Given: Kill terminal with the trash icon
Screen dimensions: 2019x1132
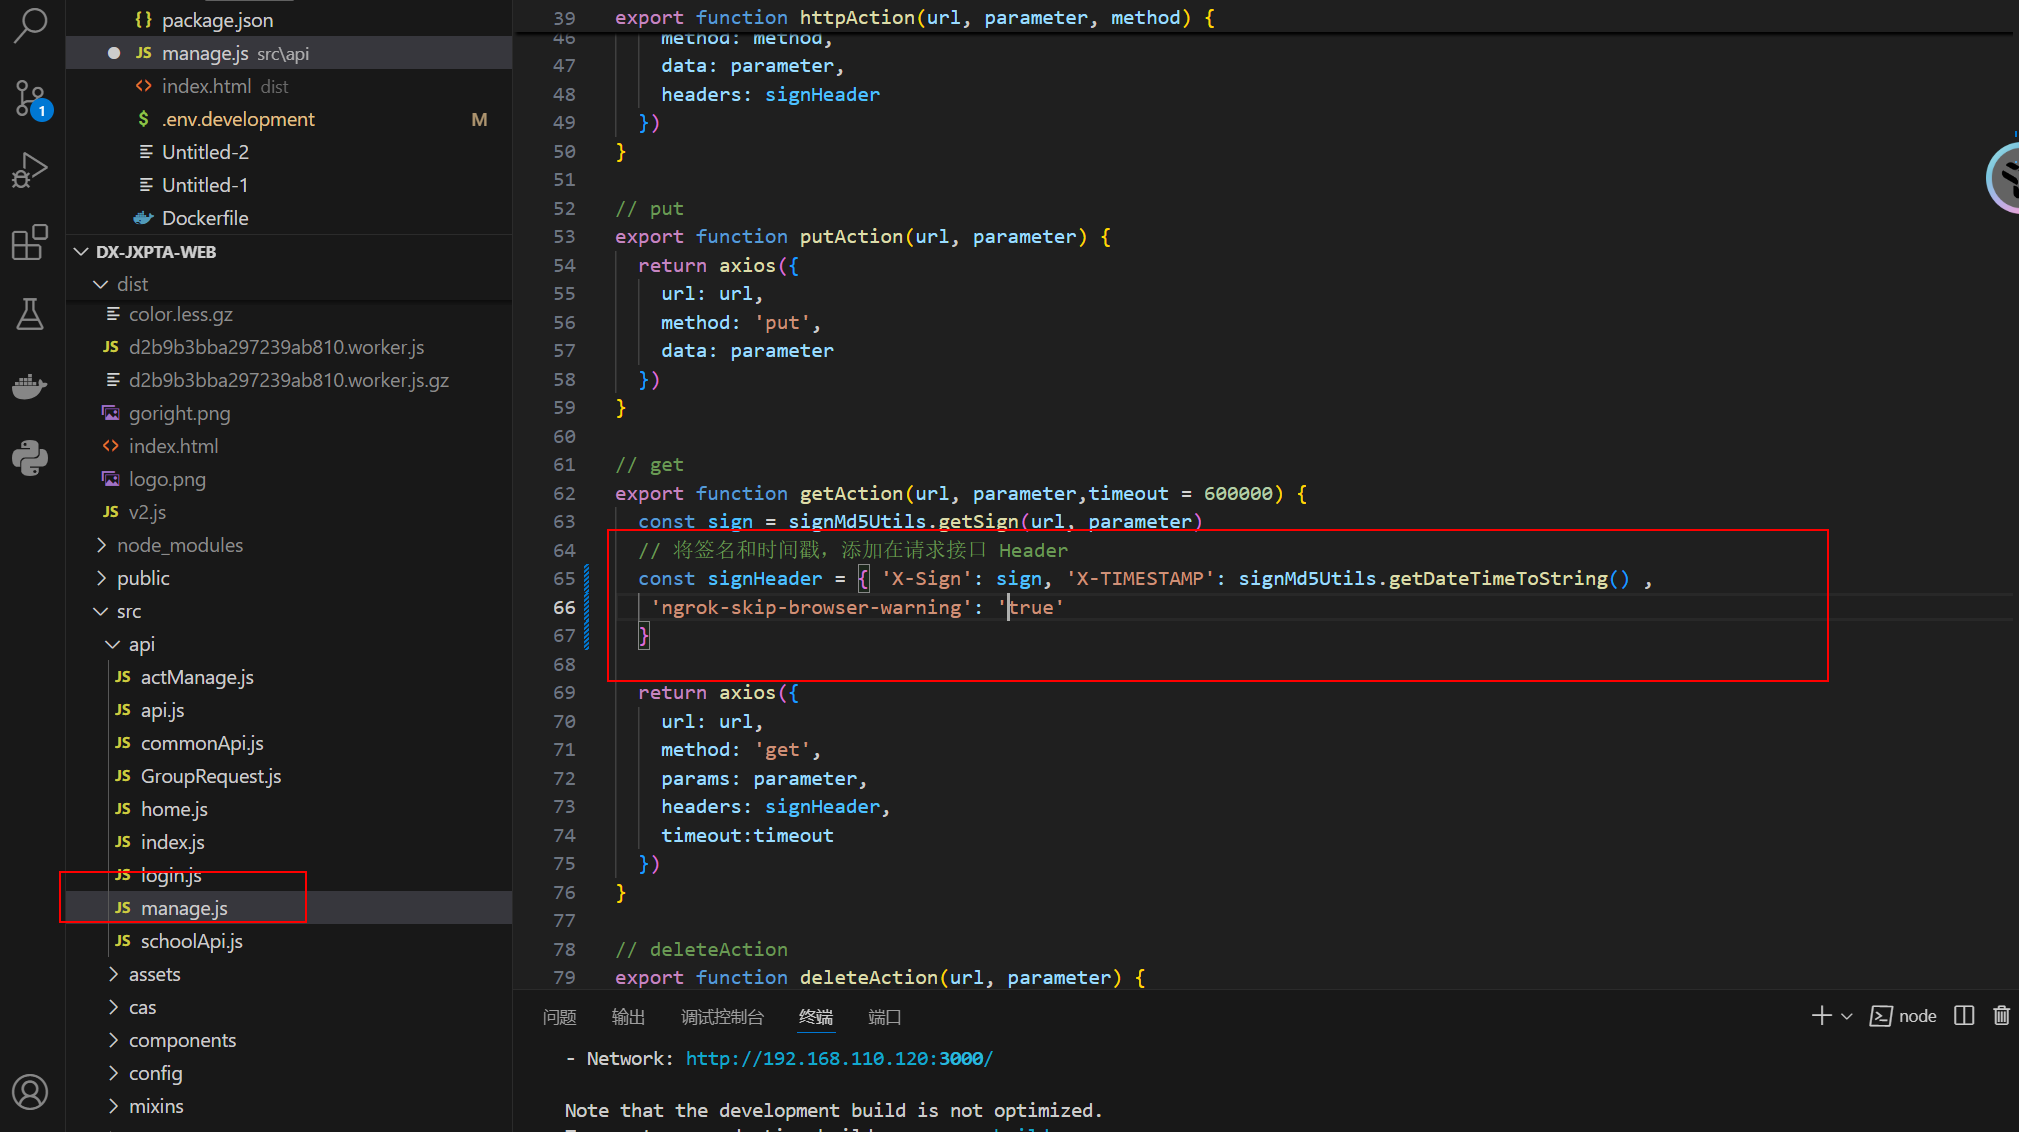Looking at the screenshot, I should click(x=2001, y=1016).
